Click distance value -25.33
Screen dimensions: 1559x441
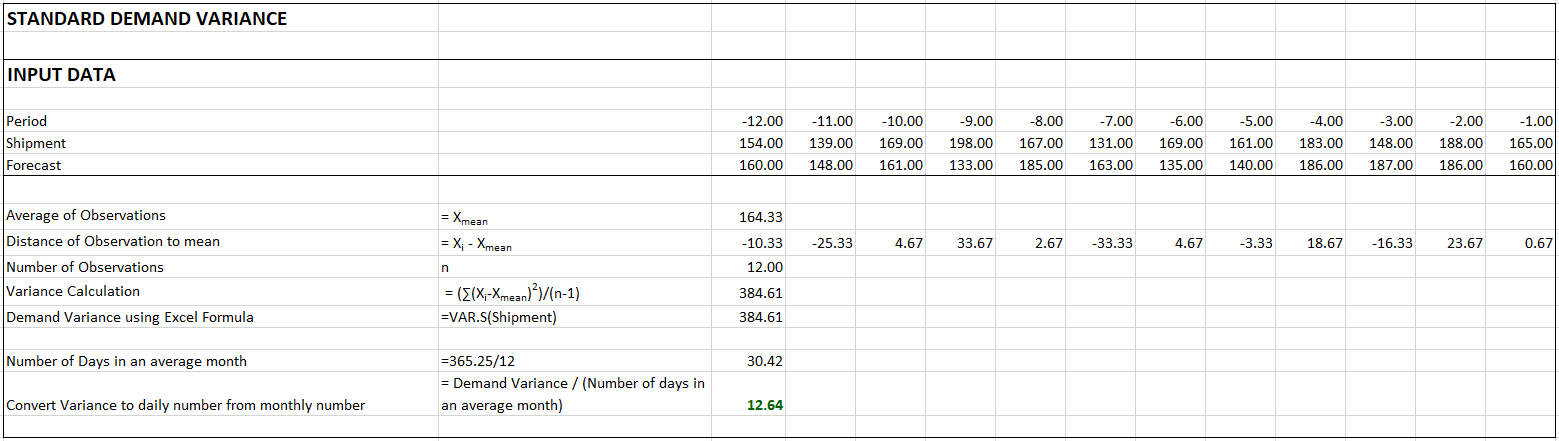coord(832,242)
